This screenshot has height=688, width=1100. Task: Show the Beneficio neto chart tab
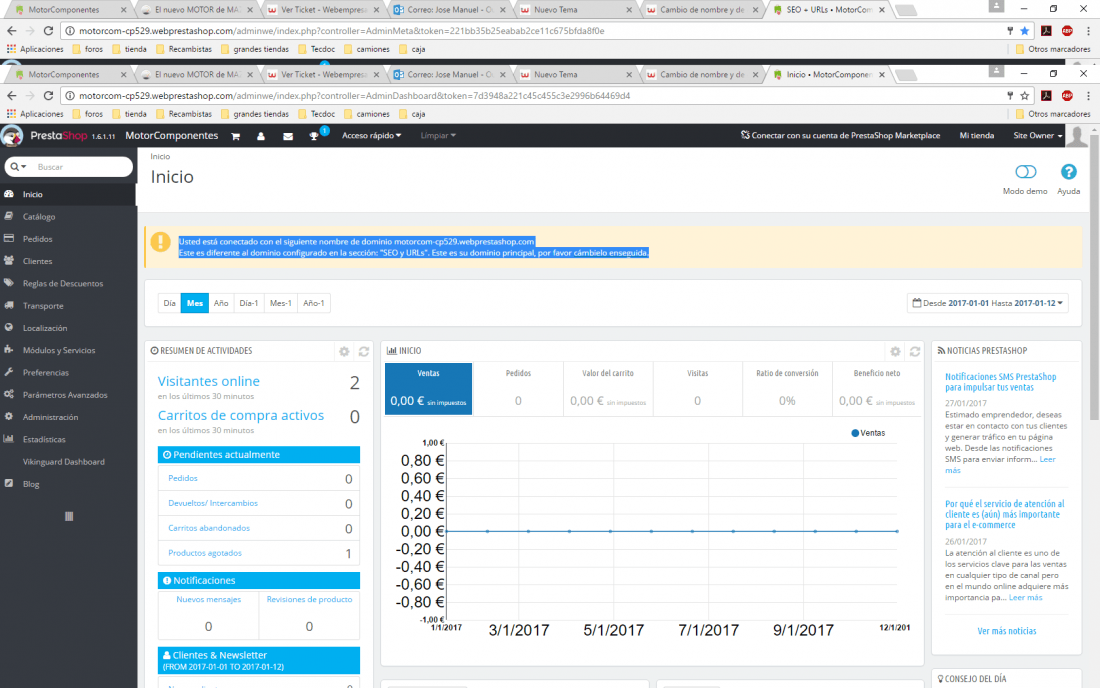coord(877,389)
